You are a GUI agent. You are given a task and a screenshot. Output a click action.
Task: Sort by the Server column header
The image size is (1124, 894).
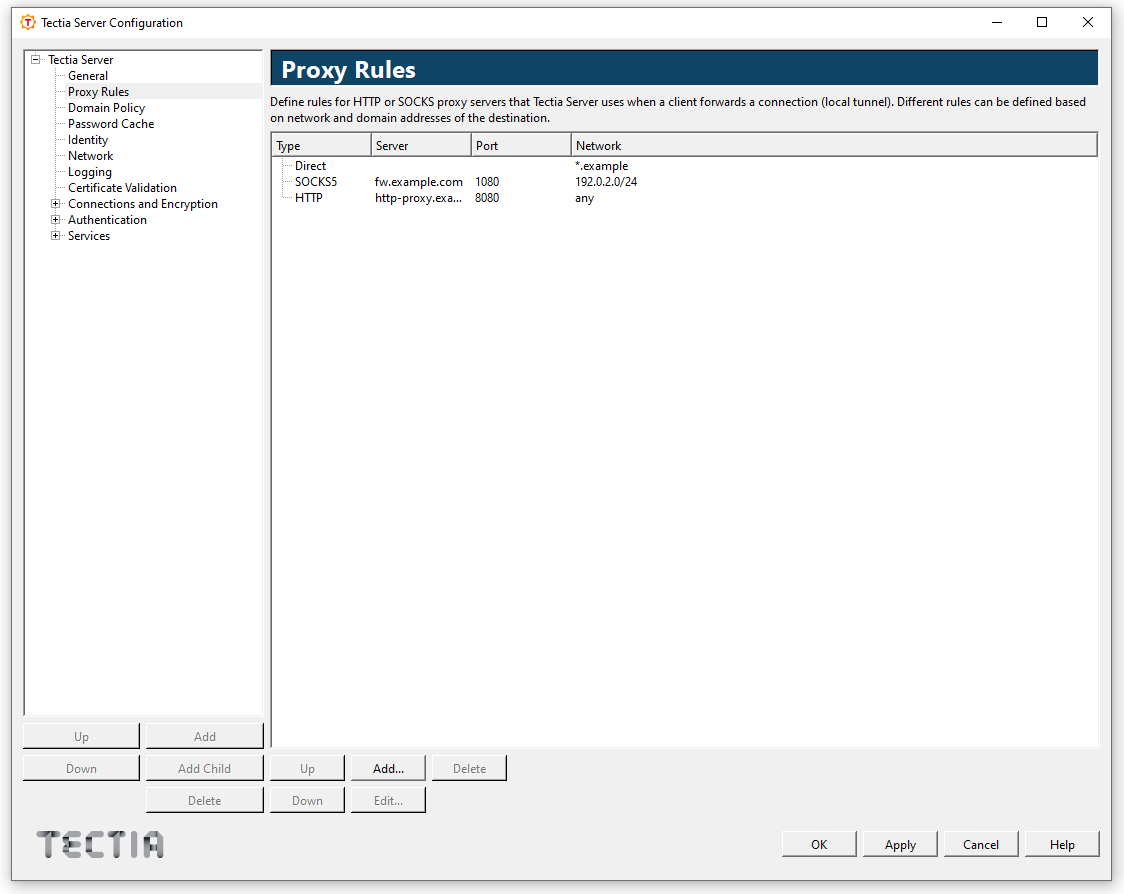pyautogui.click(x=421, y=146)
